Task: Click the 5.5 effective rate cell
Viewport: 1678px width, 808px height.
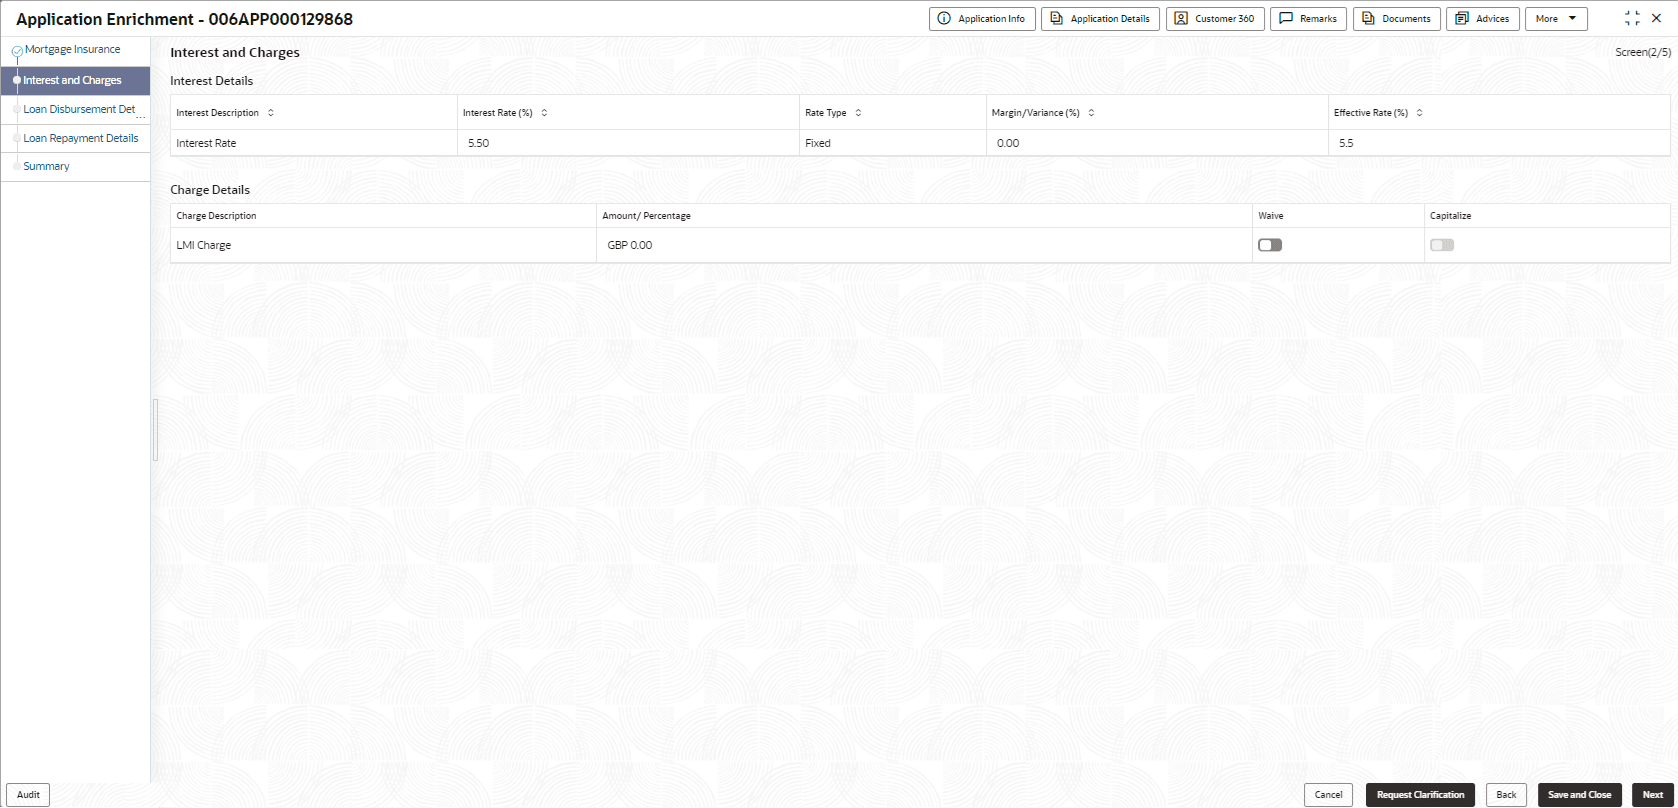Action: coord(1499,143)
